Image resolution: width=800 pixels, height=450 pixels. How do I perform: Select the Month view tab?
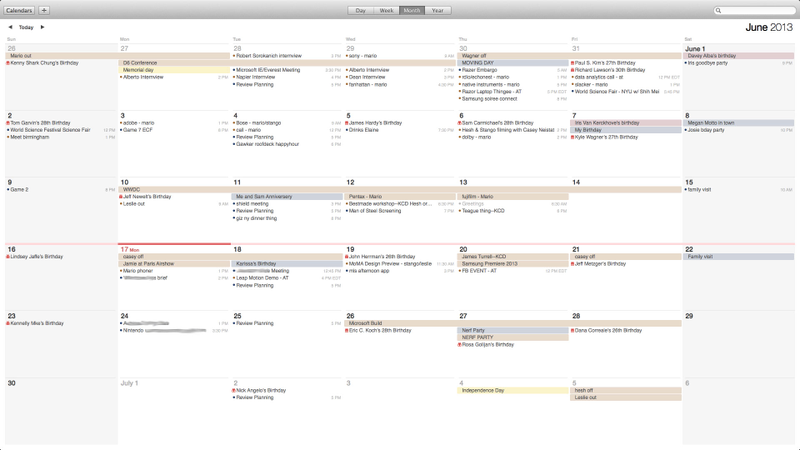(x=412, y=11)
